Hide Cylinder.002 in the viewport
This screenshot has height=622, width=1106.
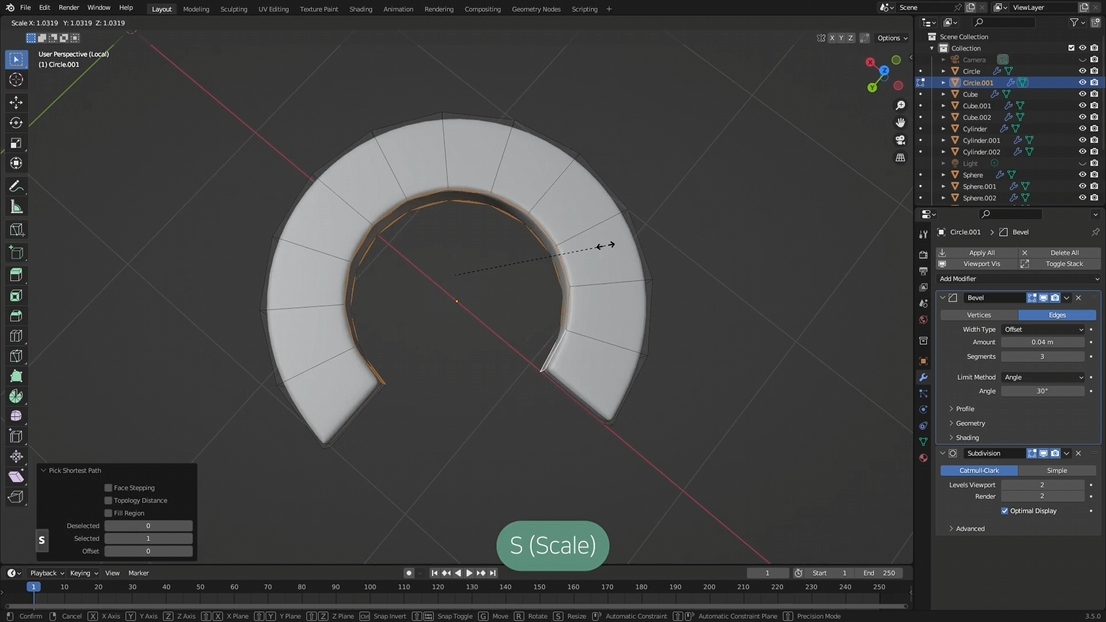(x=1082, y=152)
